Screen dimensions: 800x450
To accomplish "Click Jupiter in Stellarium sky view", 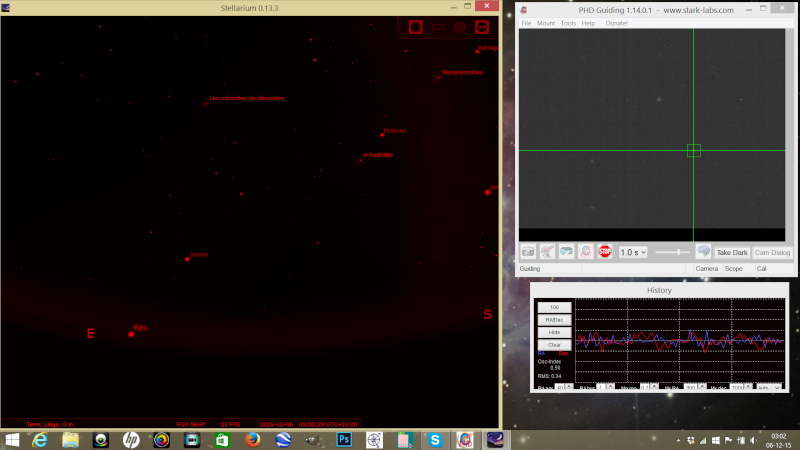I will (187, 259).
